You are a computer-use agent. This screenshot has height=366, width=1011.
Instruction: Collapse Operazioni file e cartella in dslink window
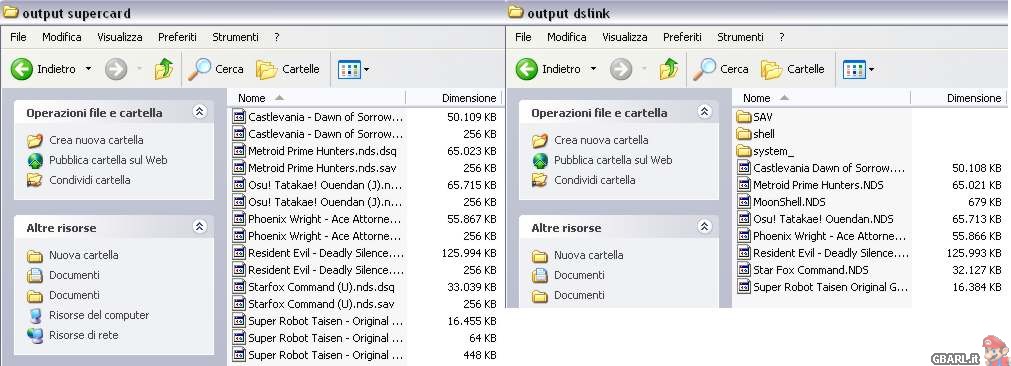(x=704, y=112)
